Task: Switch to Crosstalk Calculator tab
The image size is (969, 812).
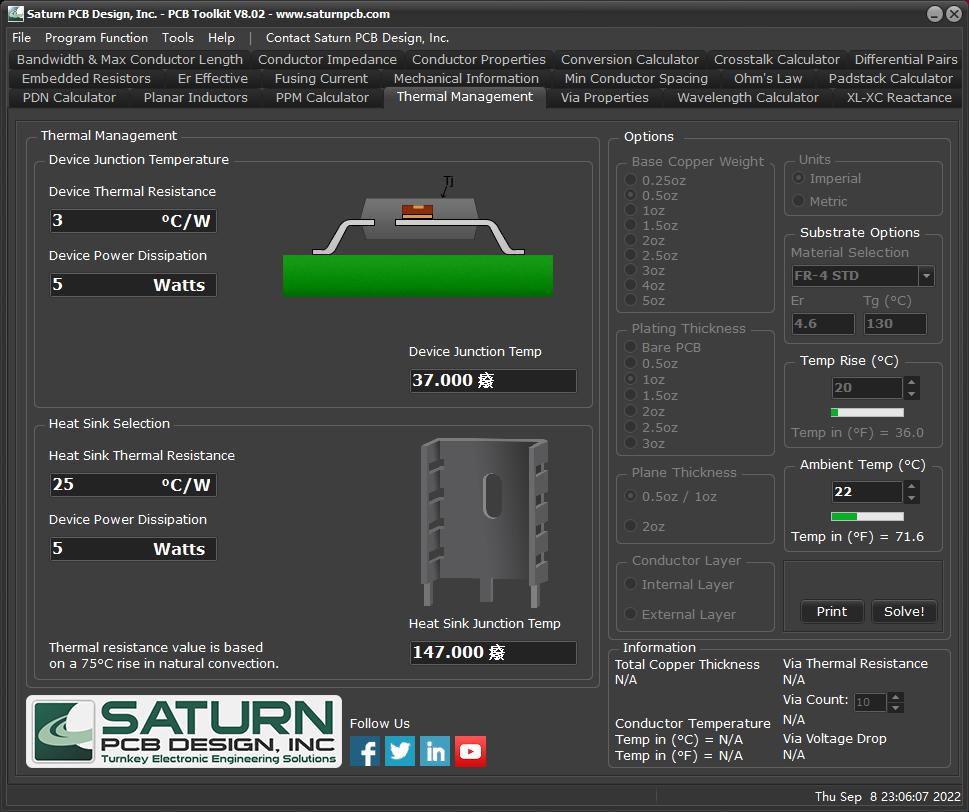Action: tap(776, 59)
